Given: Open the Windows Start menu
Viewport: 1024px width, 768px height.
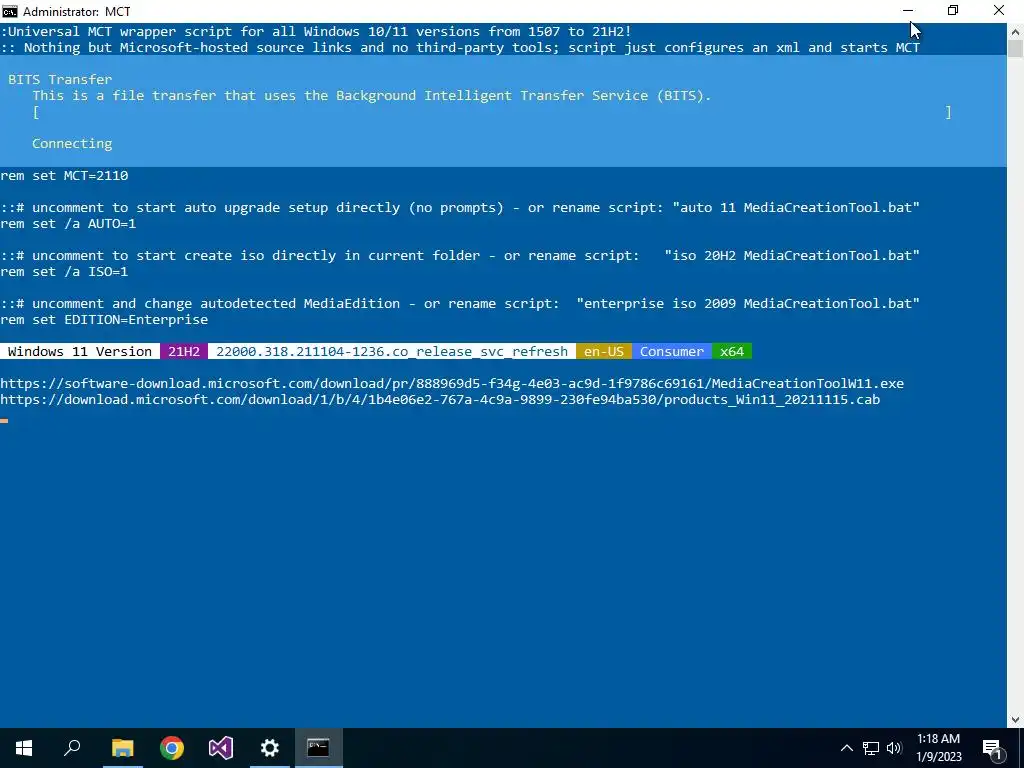Looking at the screenshot, I should pyautogui.click(x=24, y=748).
